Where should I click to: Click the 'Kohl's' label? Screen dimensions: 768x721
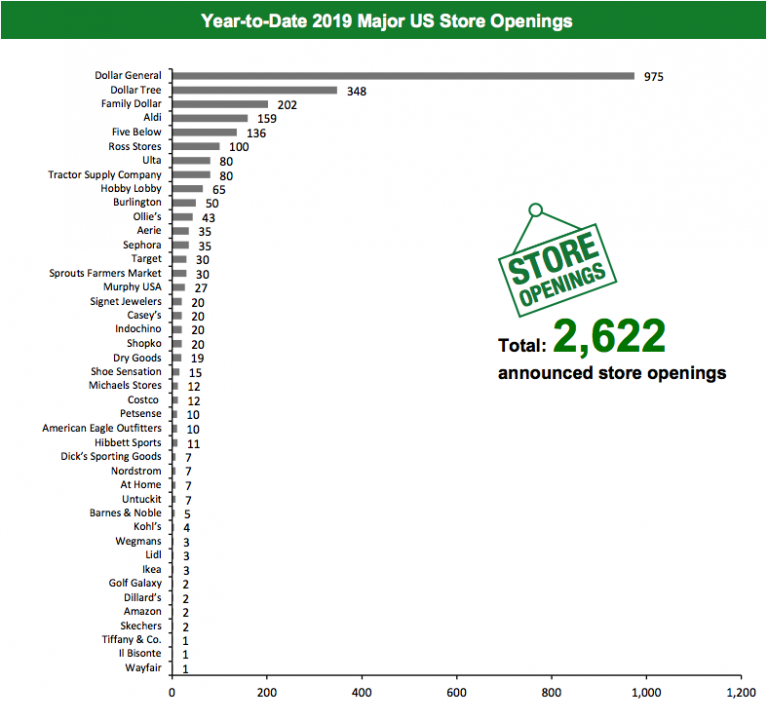click(x=147, y=527)
